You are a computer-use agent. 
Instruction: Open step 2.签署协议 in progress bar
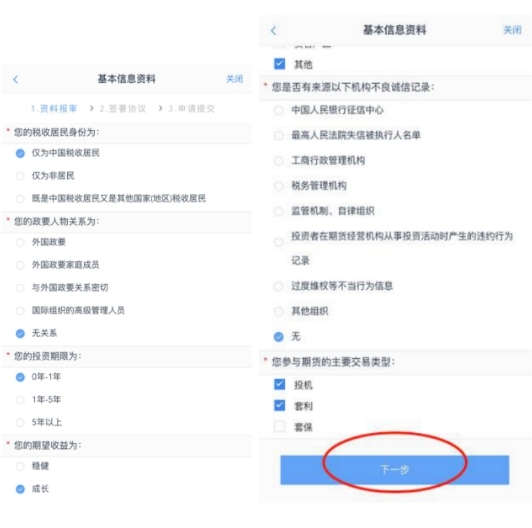pos(123,109)
